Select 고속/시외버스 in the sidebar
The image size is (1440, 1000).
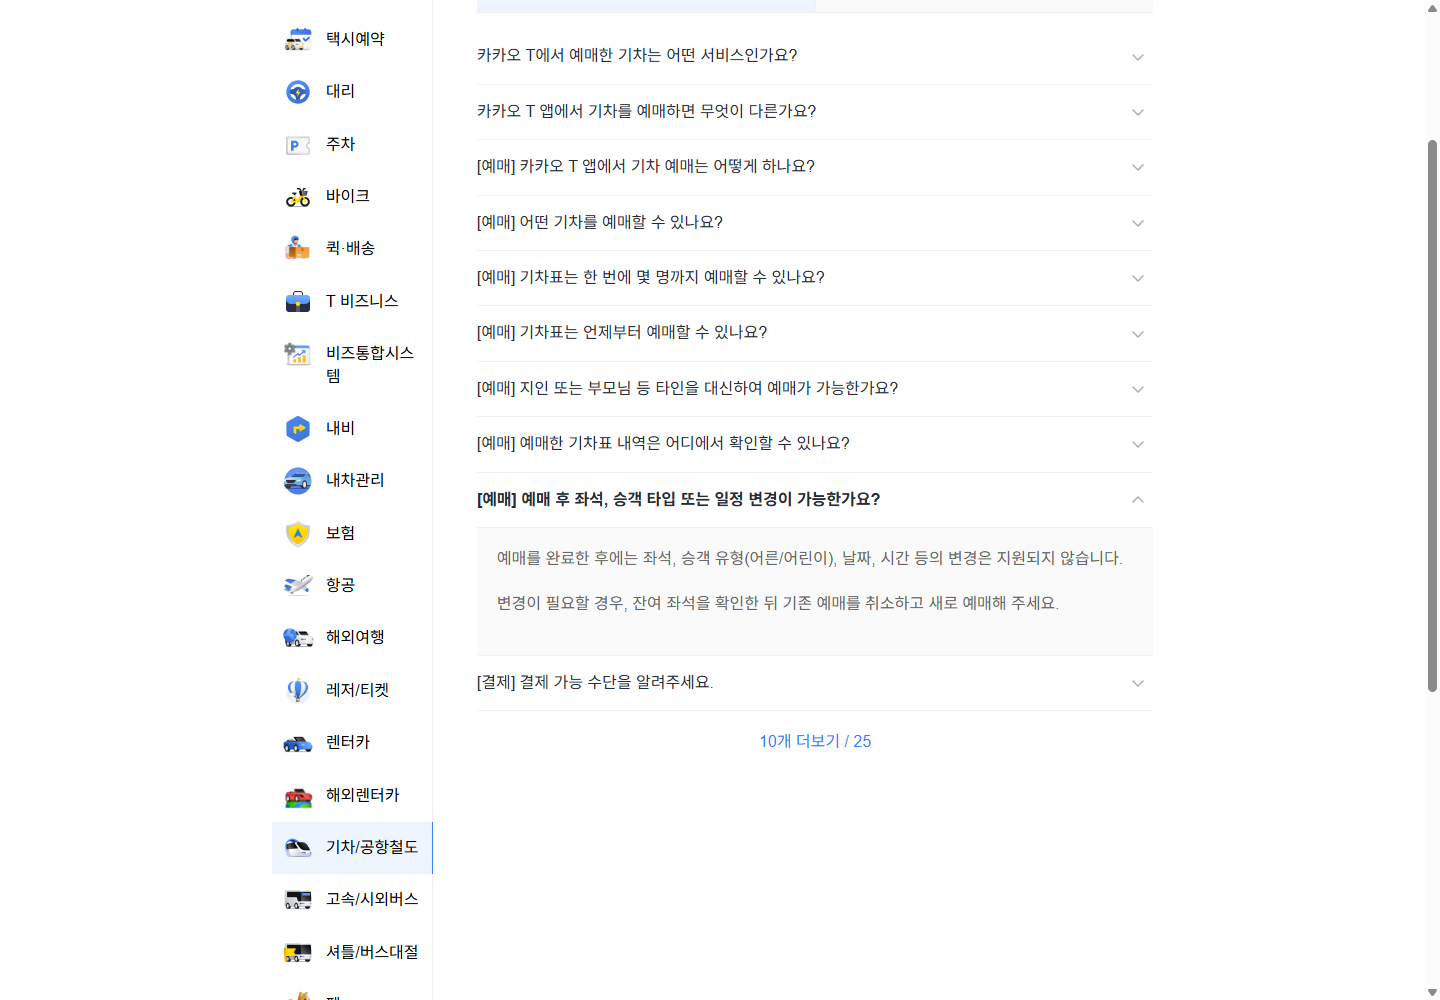coord(352,899)
